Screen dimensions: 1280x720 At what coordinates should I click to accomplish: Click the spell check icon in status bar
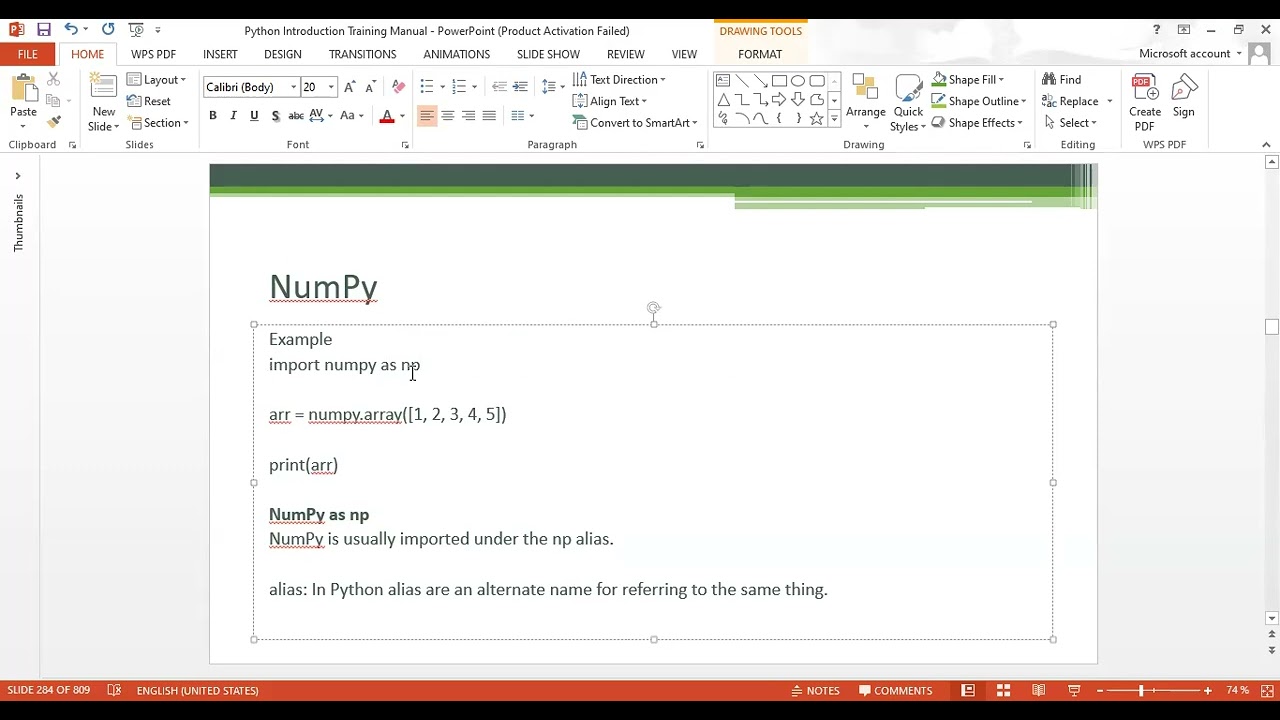click(114, 690)
